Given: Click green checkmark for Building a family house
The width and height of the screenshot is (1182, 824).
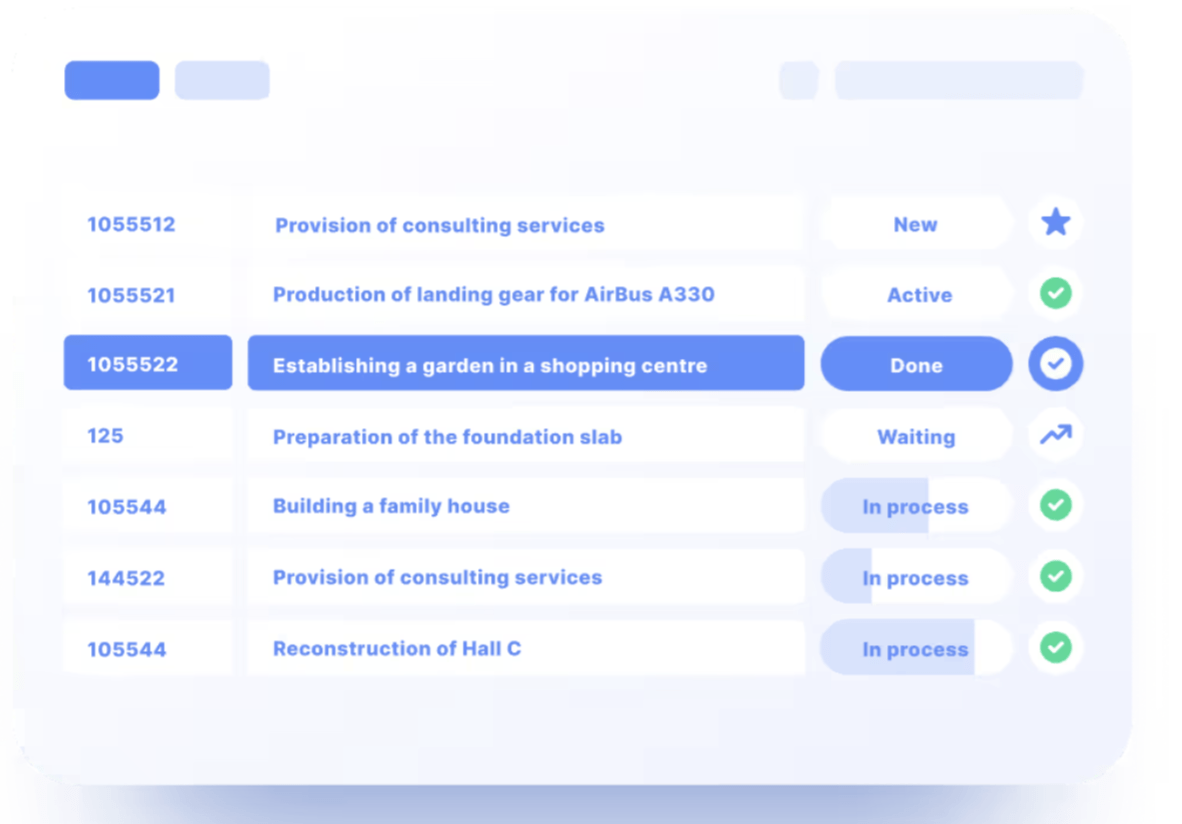Looking at the screenshot, I should point(1055,505).
